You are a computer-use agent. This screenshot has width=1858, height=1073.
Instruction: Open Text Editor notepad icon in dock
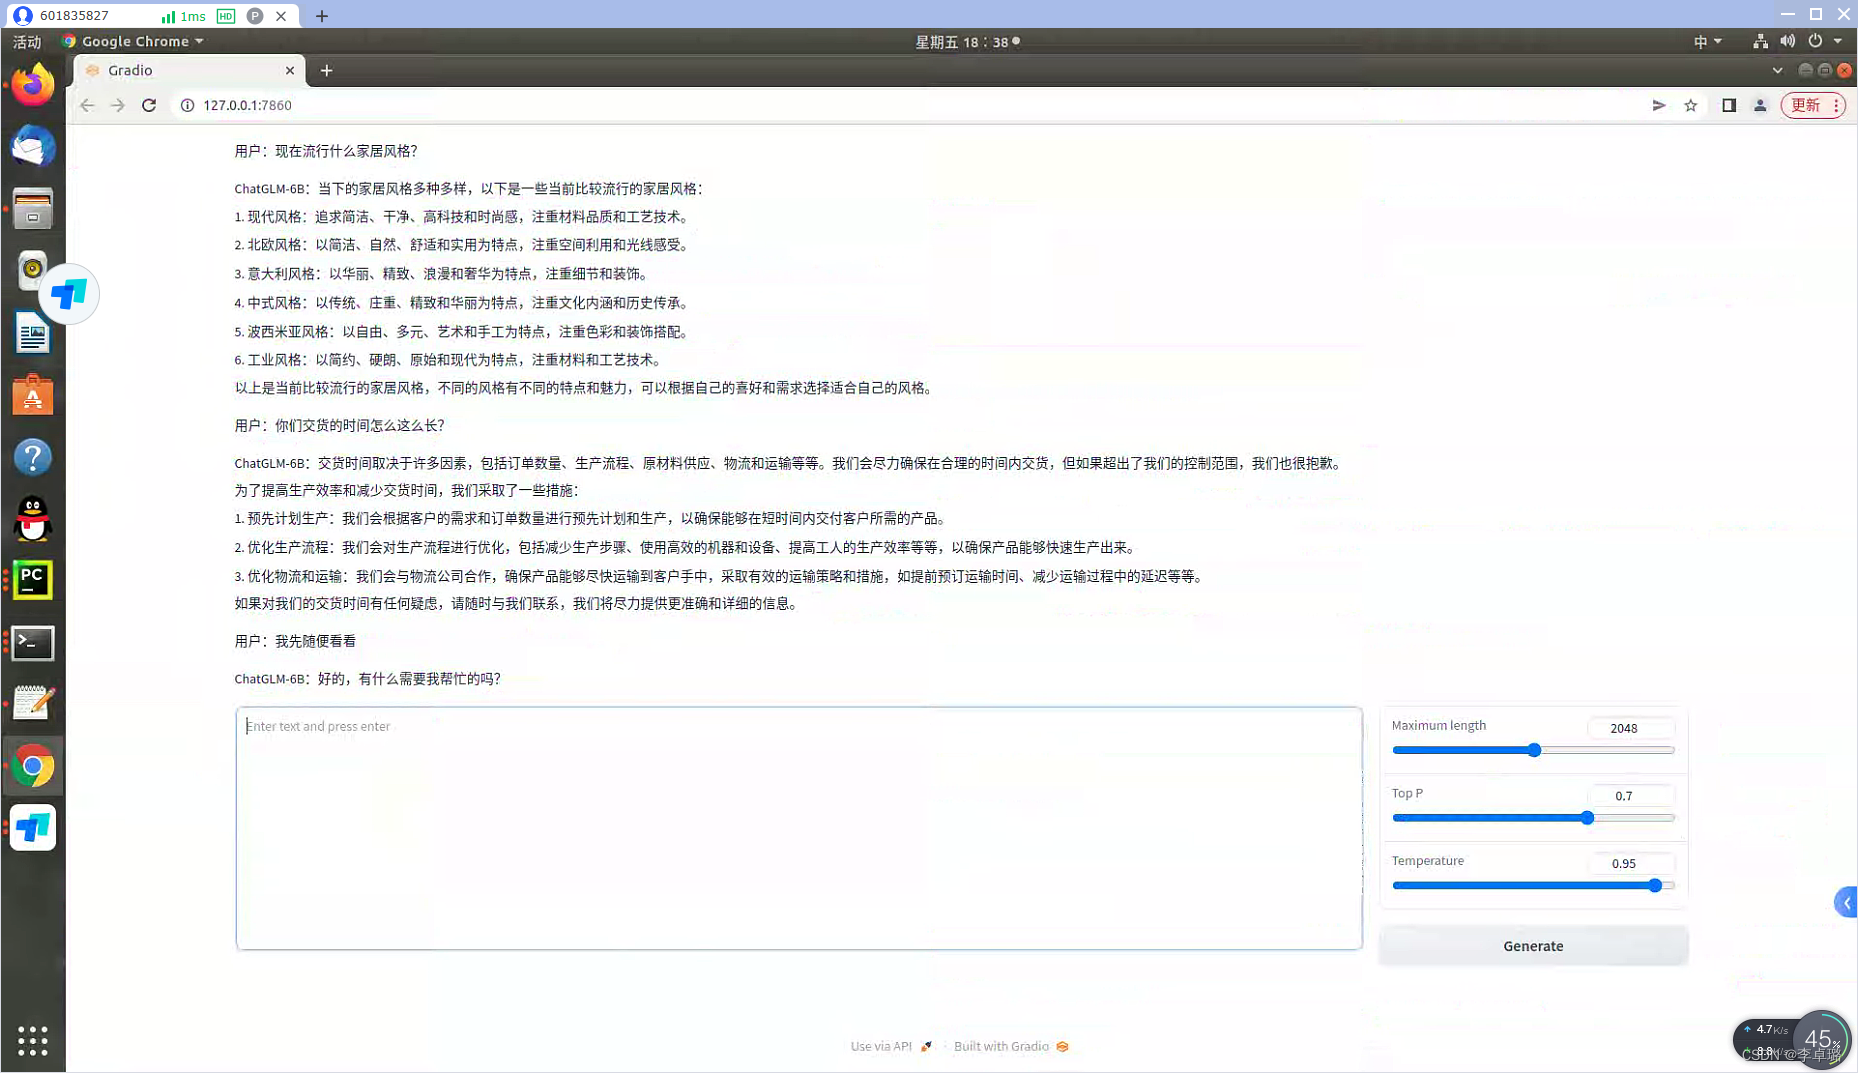click(33, 704)
